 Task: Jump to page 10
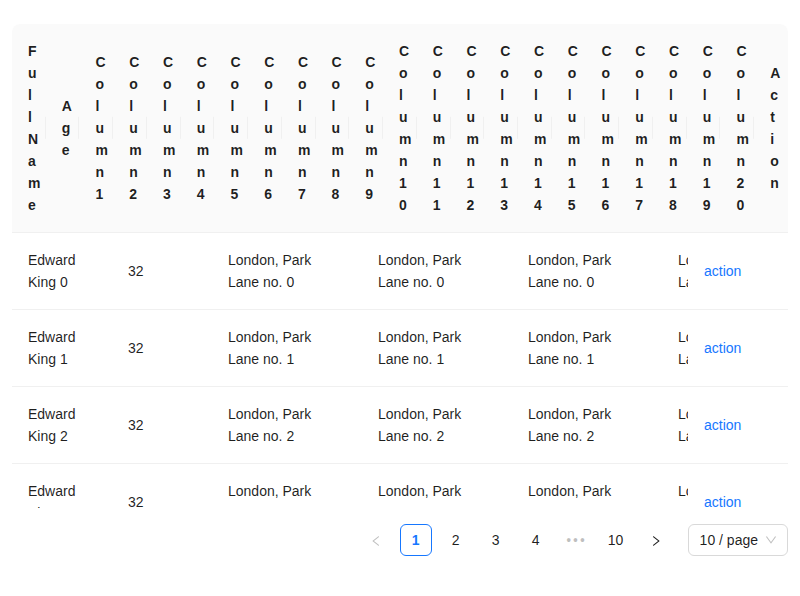(x=615, y=540)
